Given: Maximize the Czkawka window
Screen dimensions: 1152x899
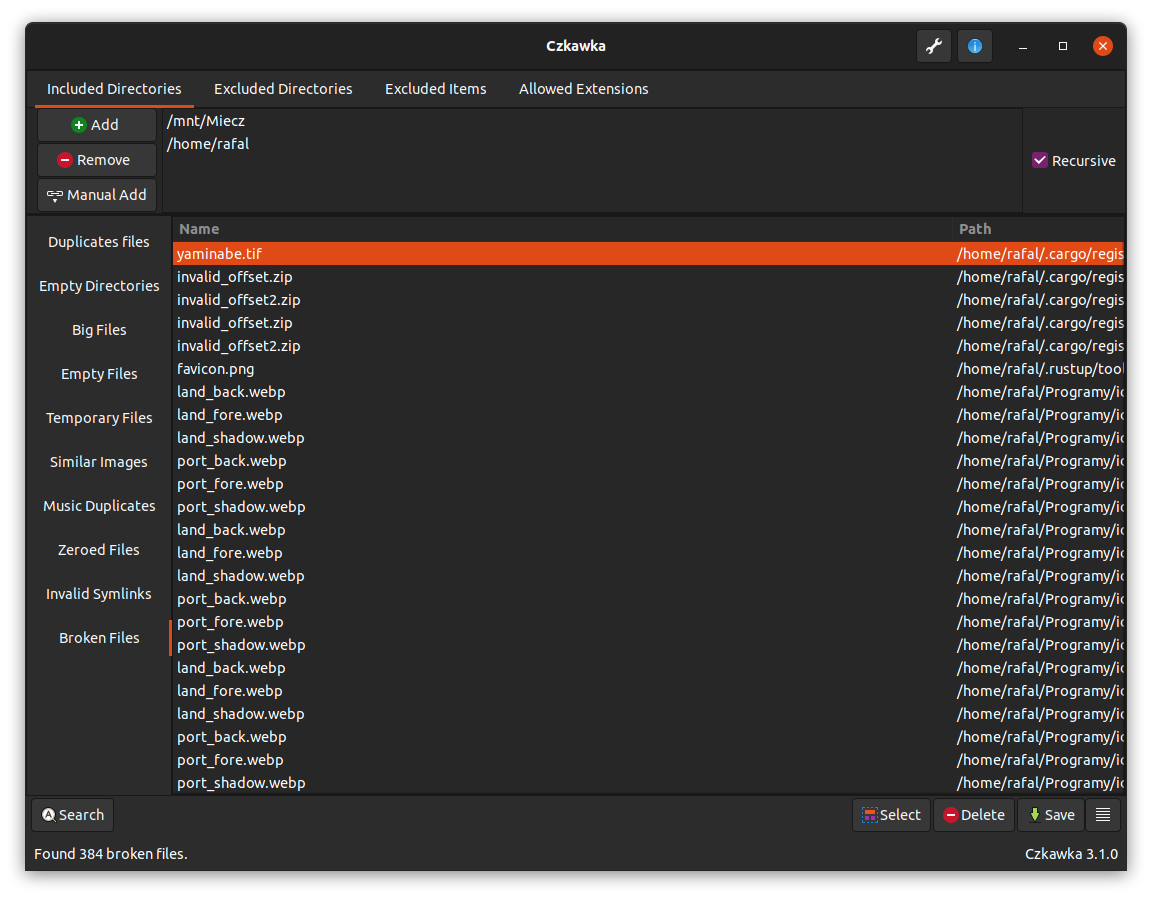Looking at the screenshot, I should (x=1062, y=46).
